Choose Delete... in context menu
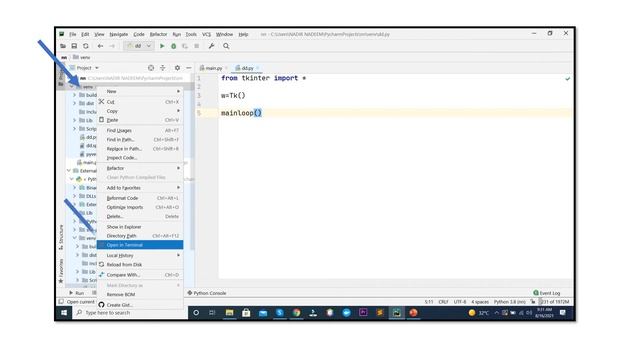Screen dimensions: 640x360 [x=140, y=216]
